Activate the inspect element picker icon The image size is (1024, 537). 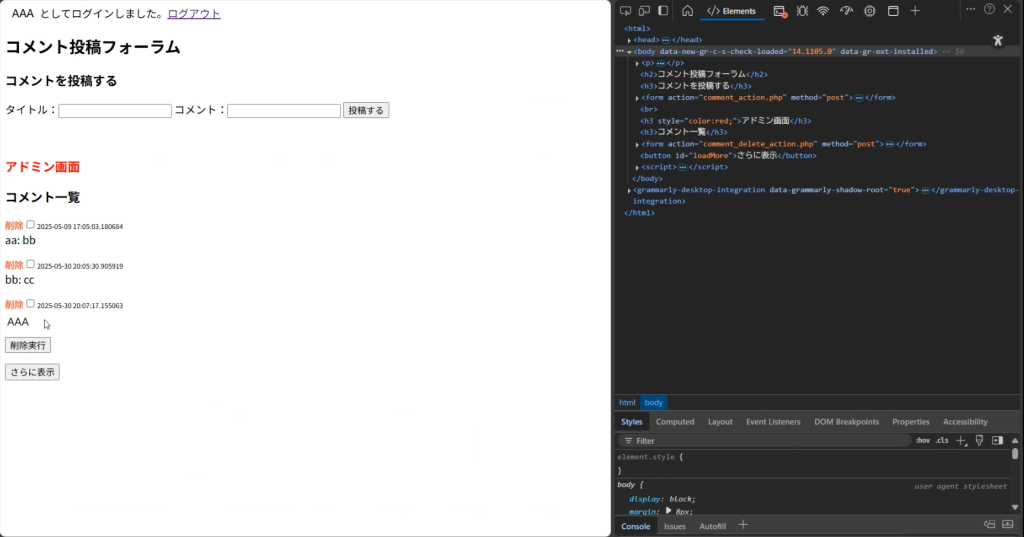625,10
